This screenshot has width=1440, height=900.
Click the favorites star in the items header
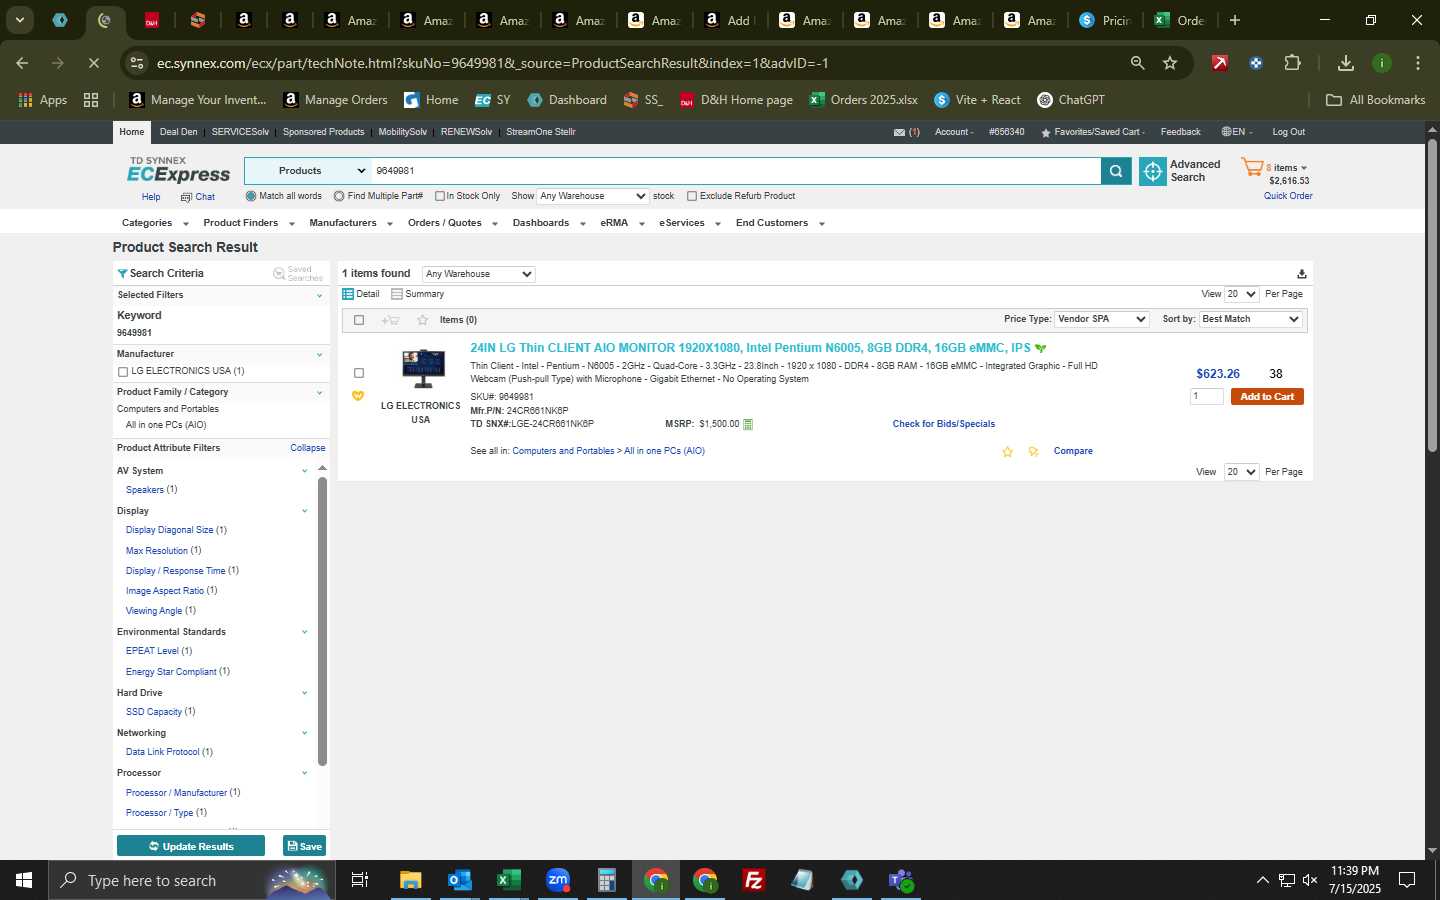tap(422, 320)
